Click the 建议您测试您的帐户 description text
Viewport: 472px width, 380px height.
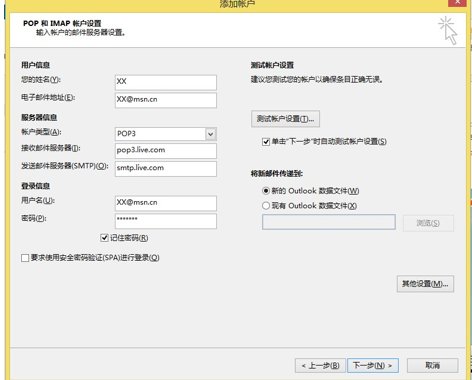317,80
